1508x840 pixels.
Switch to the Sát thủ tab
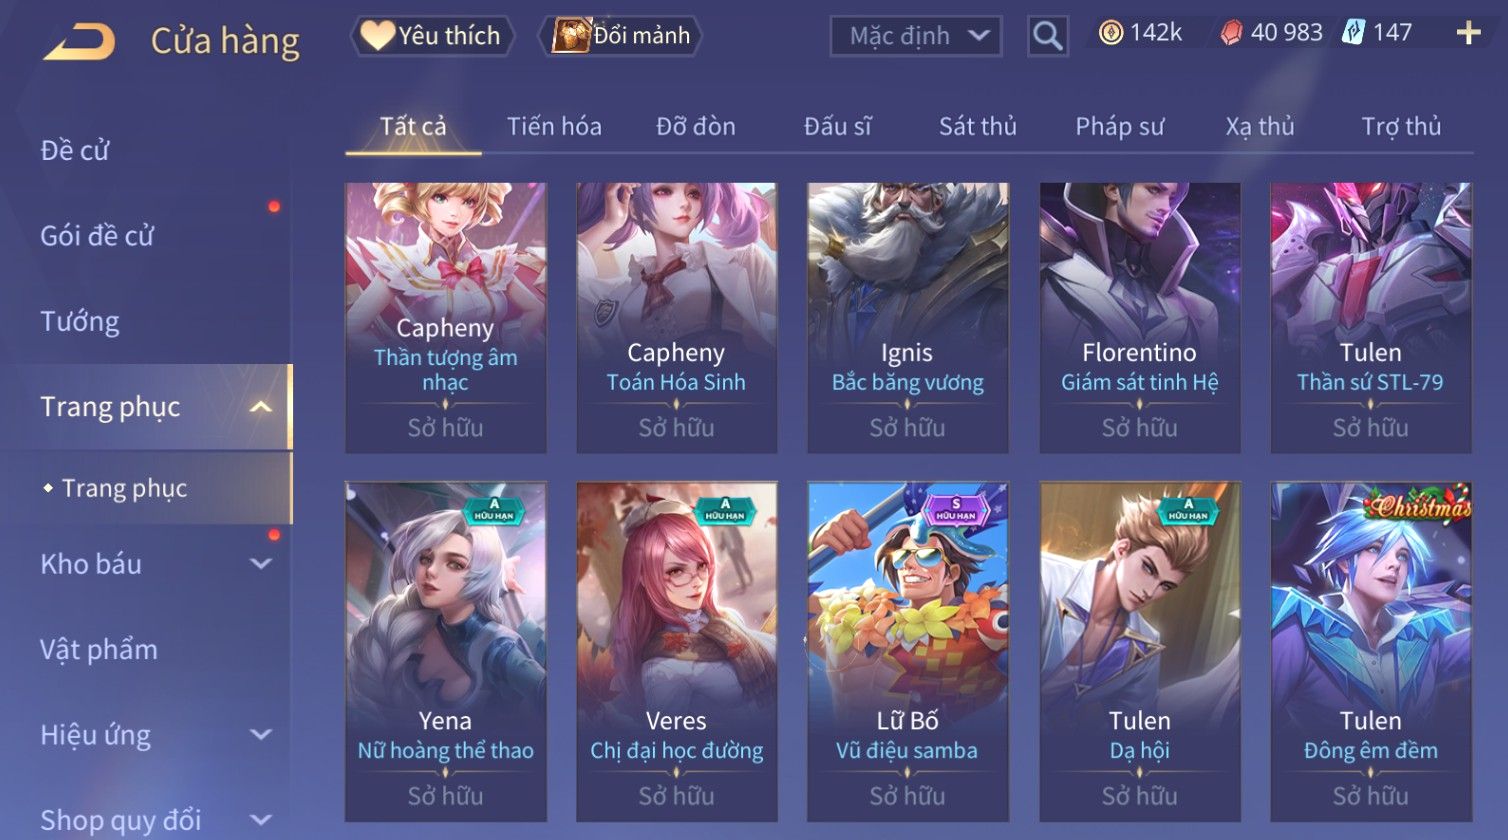pyautogui.click(x=977, y=126)
